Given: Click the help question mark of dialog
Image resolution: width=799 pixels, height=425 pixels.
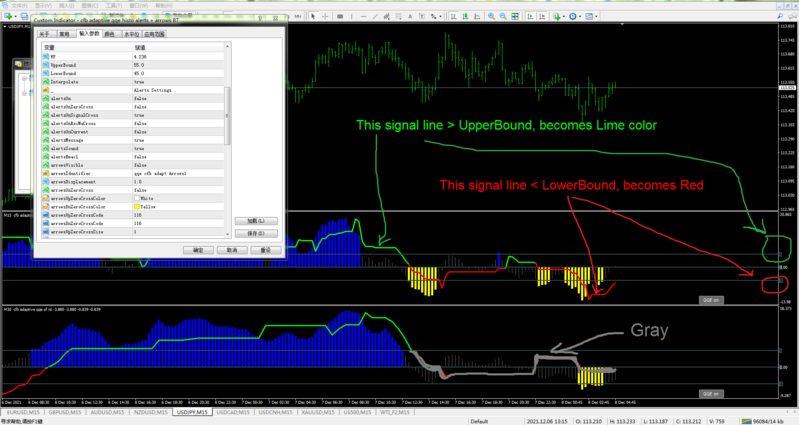Looking at the screenshot, I should [260, 19].
